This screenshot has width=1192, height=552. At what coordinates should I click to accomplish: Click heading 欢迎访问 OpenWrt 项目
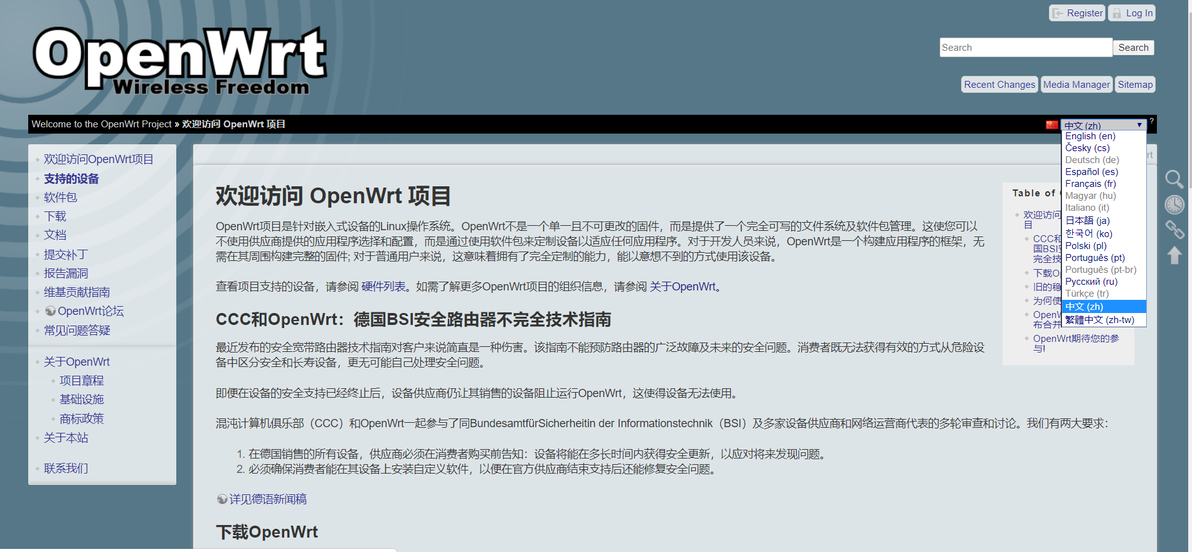(333, 195)
